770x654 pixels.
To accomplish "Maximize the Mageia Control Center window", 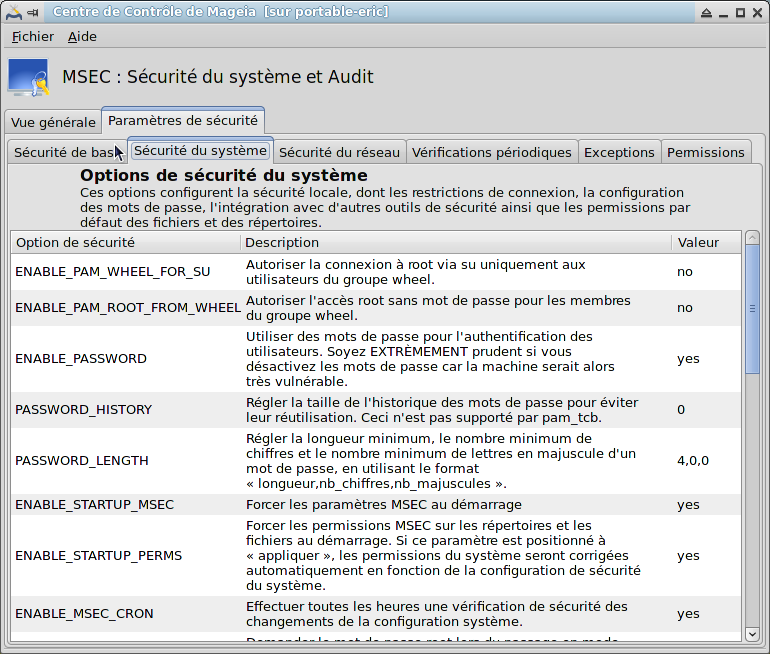I will click(x=741, y=13).
